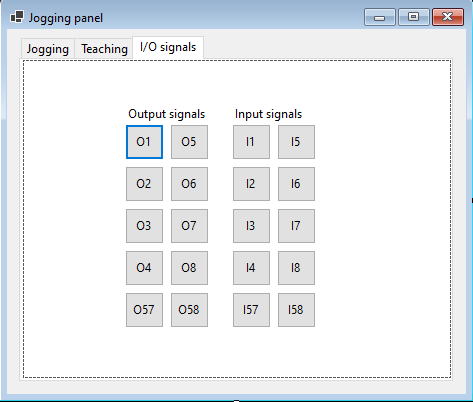The image size is (473, 402).
Task: Toggle output signal O2
Action: 144,184
